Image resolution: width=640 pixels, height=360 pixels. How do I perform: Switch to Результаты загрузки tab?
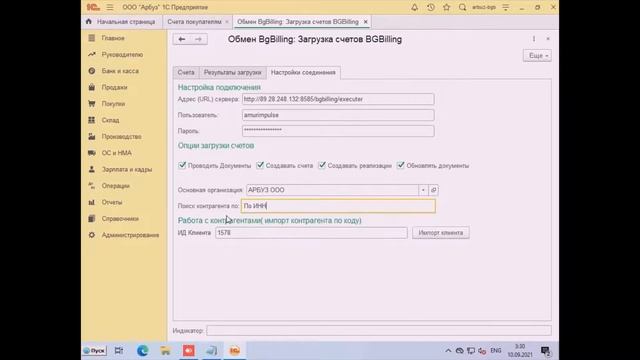232,72
